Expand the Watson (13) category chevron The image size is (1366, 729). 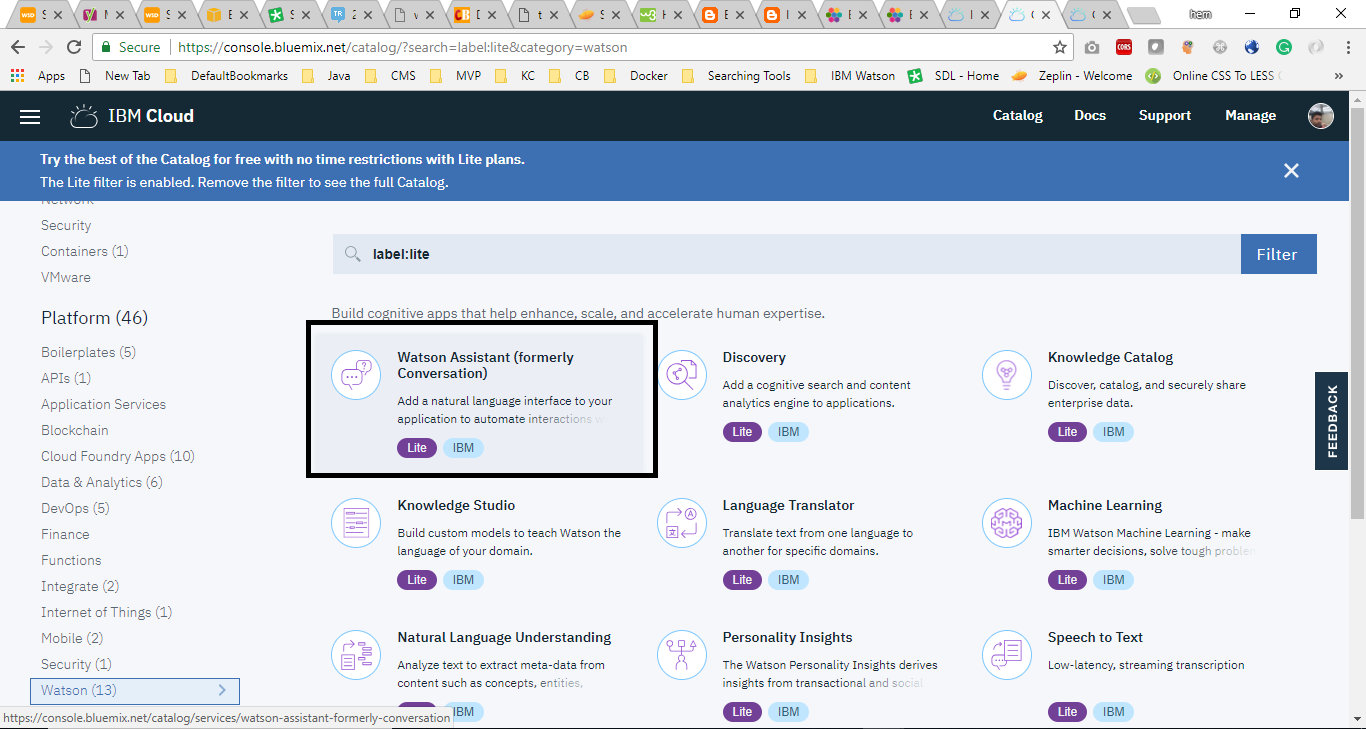tap(222, 690)
